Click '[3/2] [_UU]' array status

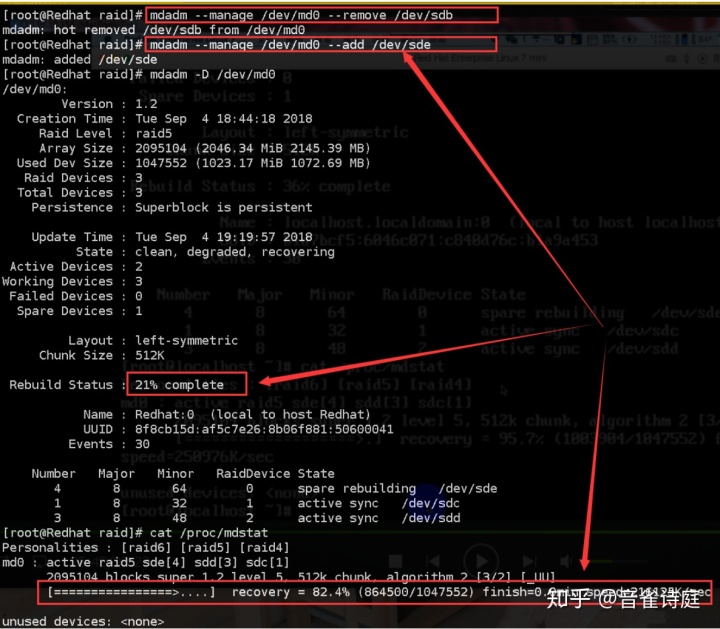pos(516,577)
